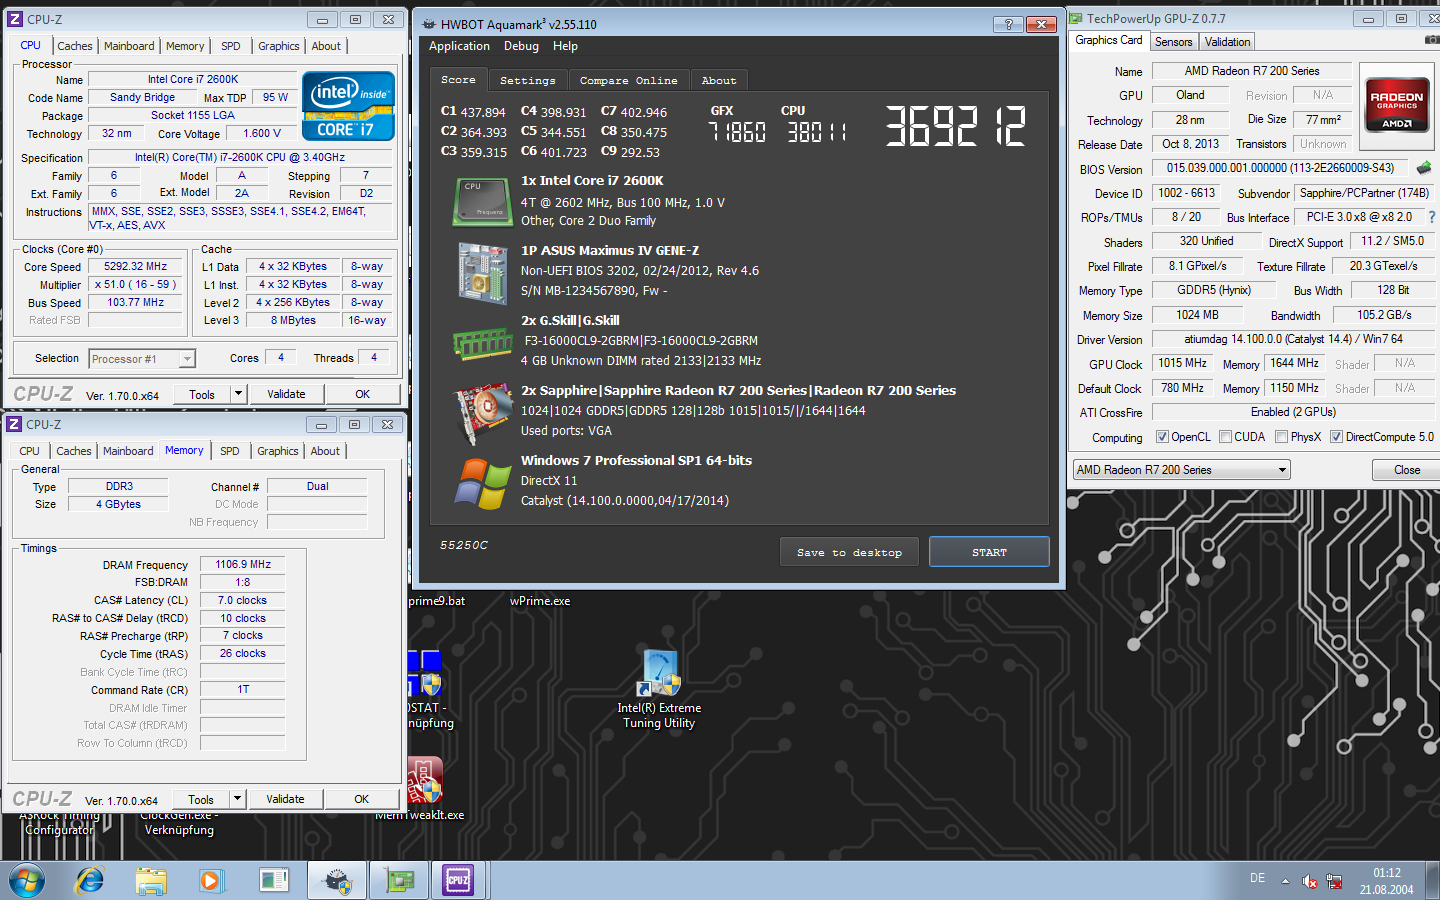Viewport: 1440px width, 900px height.
Task: Click the Windows logo icon in Aquamark
Action: pyautogui.click(x=483, y=483)
